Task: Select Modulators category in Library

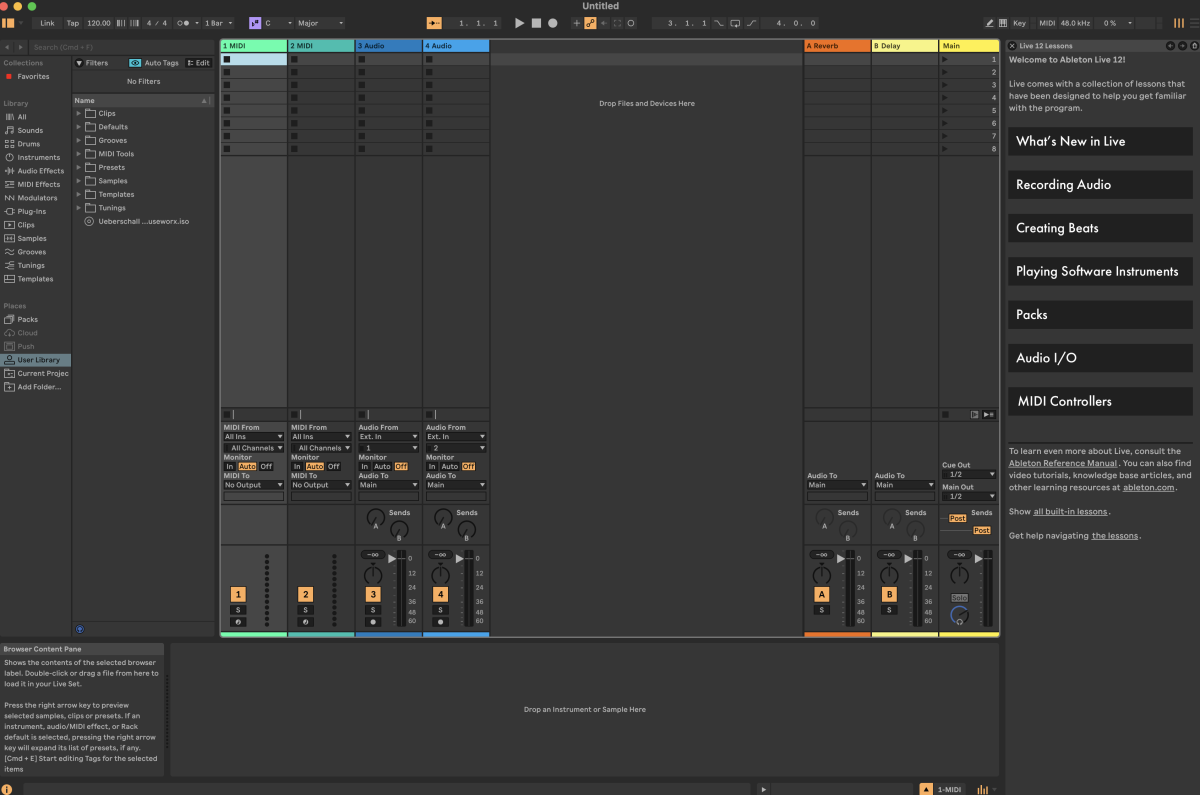Action: point(37,198)
